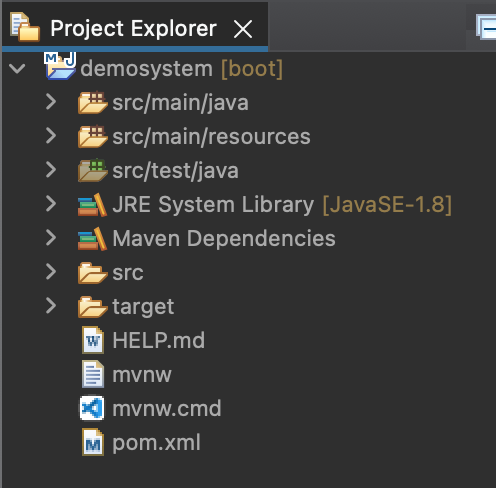The image size is (496, 488).
Task: Click the mvnw text file icon
Action: [x=93, y=374]
